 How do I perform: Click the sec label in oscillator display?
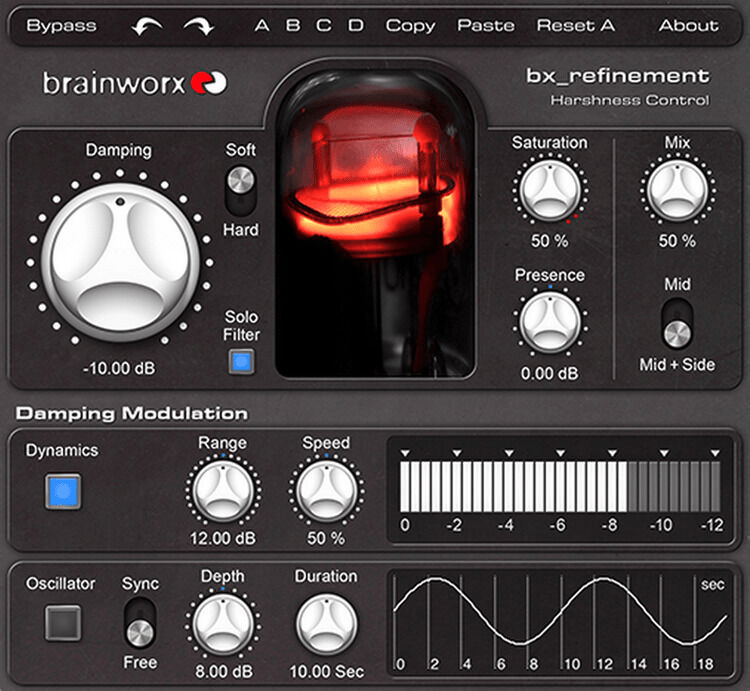pyautogui.click(x=713, y=585)
